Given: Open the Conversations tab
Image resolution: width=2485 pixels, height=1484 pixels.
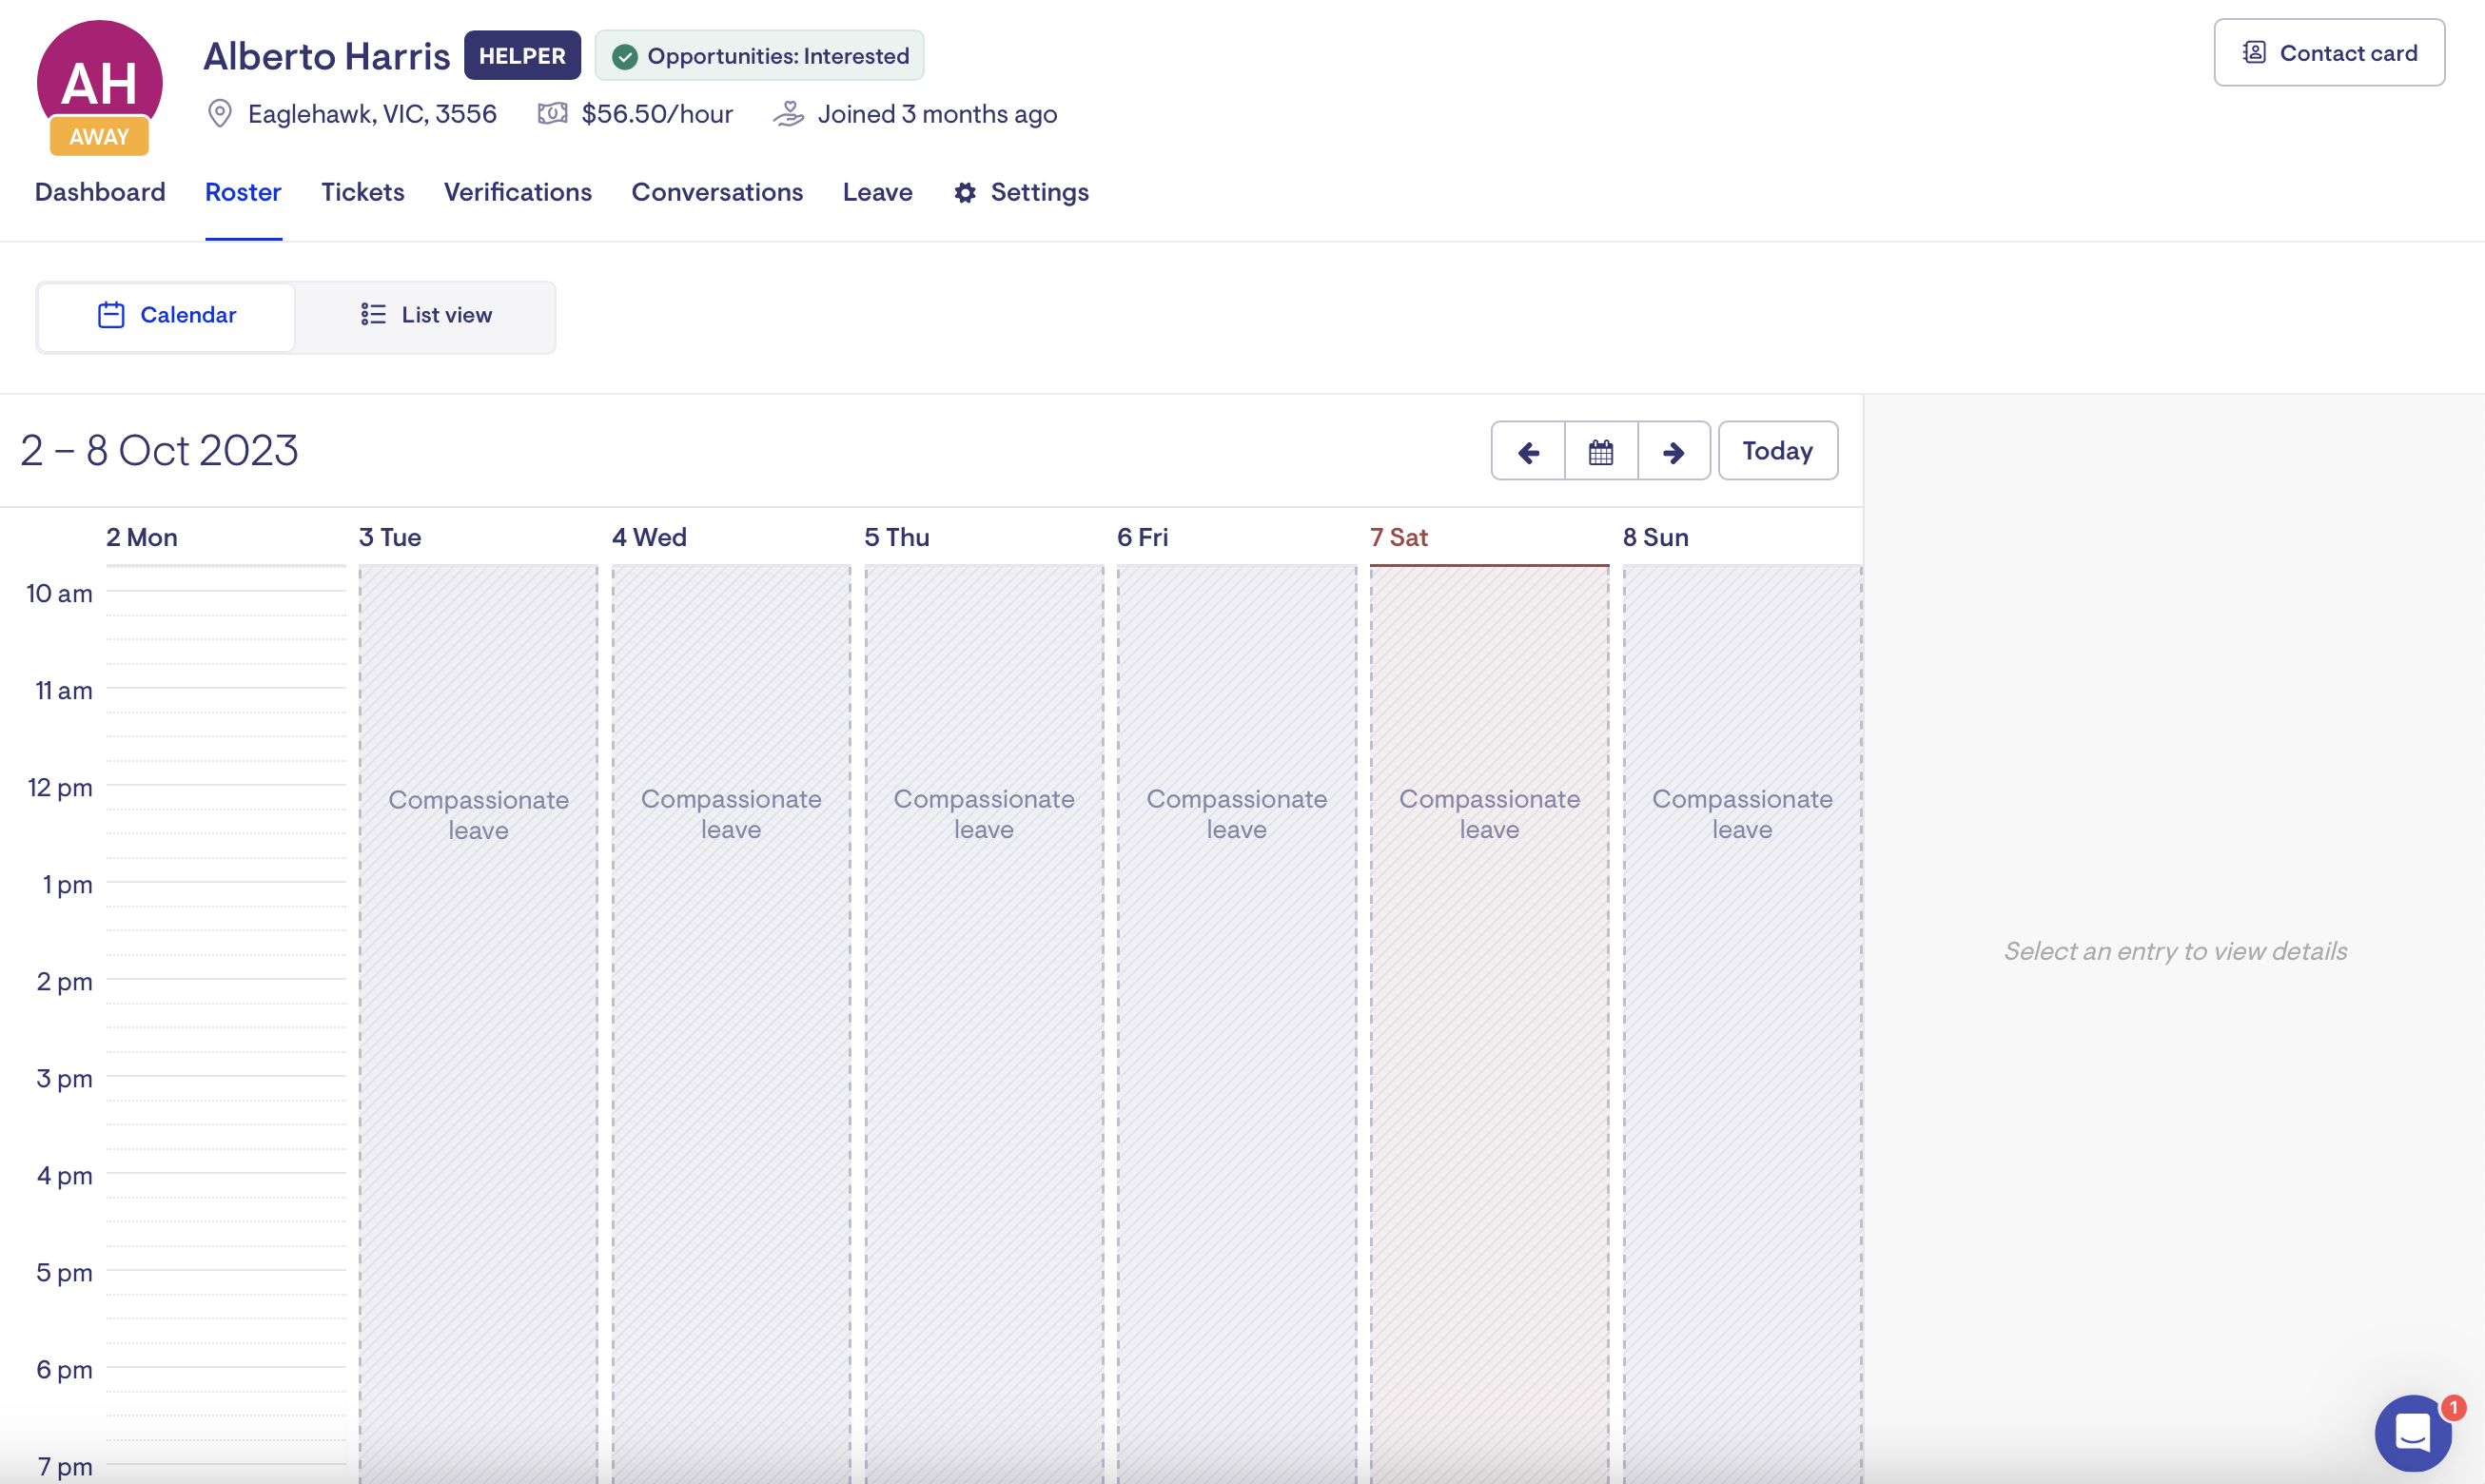Looking at the screenshot, I should (x=716, y=192).
